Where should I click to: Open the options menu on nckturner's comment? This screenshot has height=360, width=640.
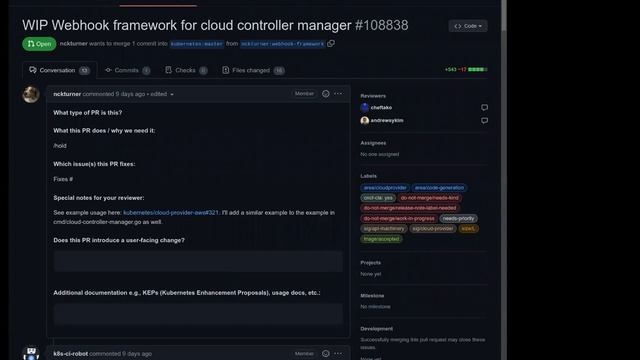(338, 93)
